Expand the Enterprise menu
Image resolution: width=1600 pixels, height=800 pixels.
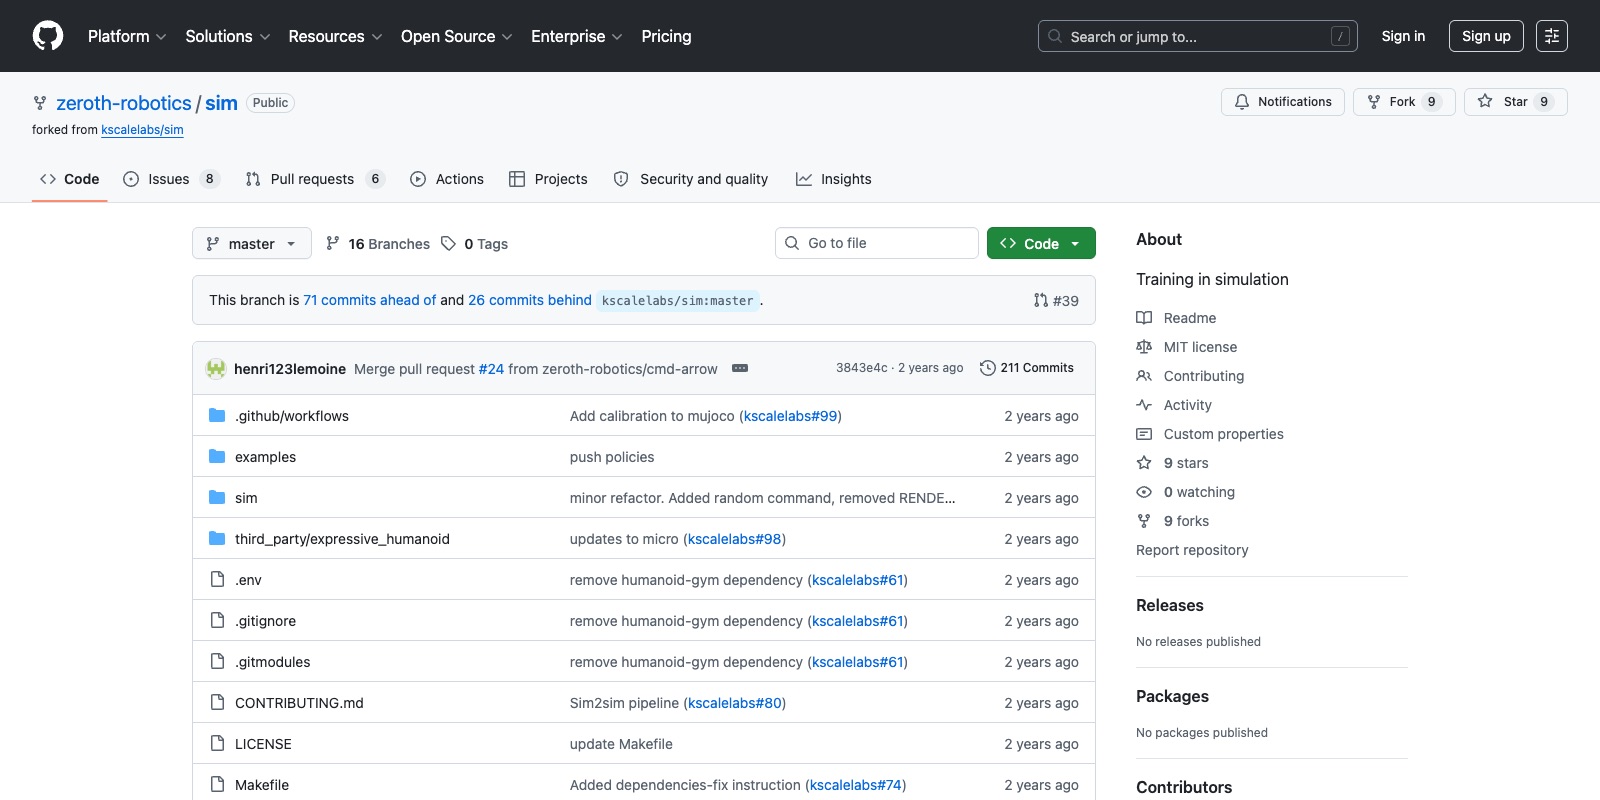[577, 36]
